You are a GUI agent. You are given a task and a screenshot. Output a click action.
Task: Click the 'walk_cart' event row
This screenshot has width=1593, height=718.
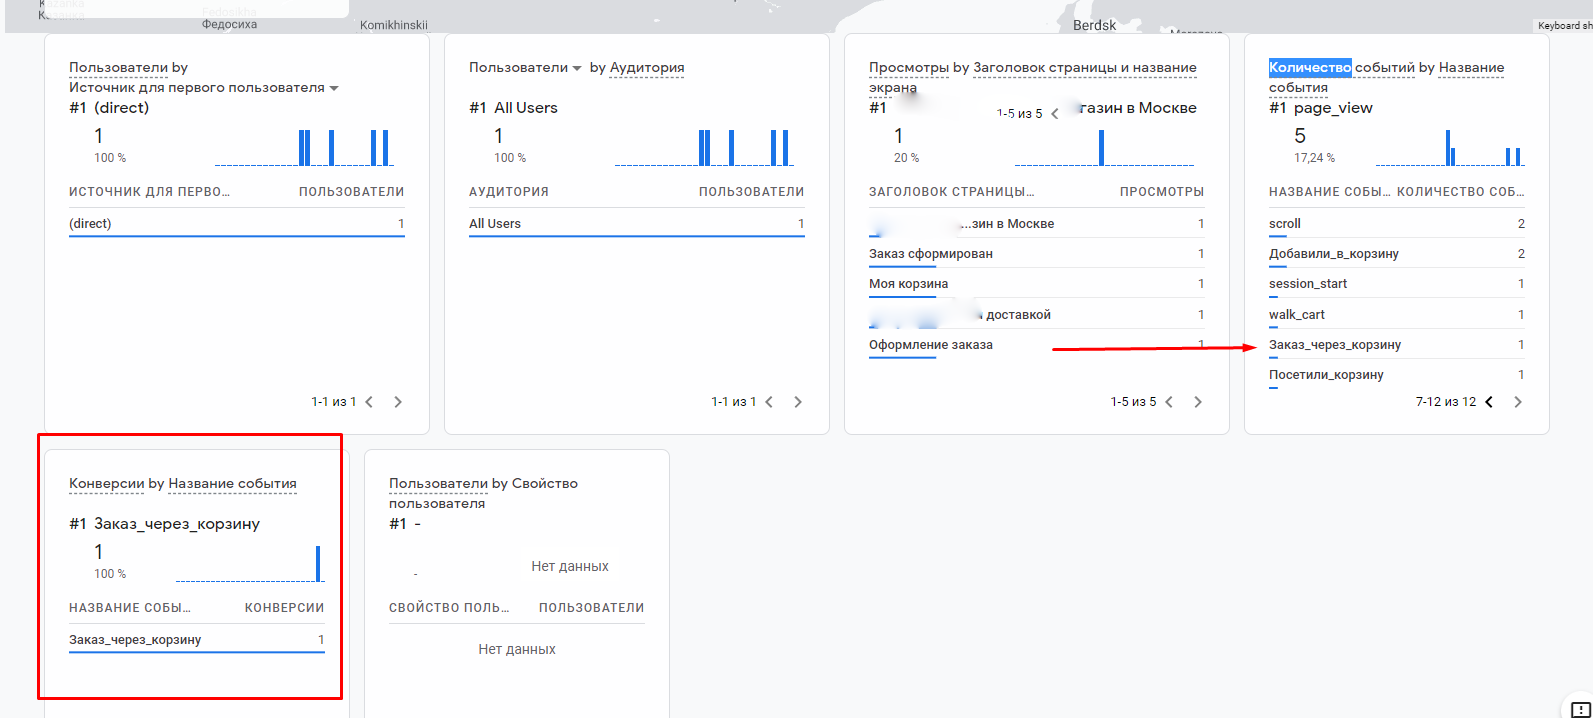tap(1297, 315)
